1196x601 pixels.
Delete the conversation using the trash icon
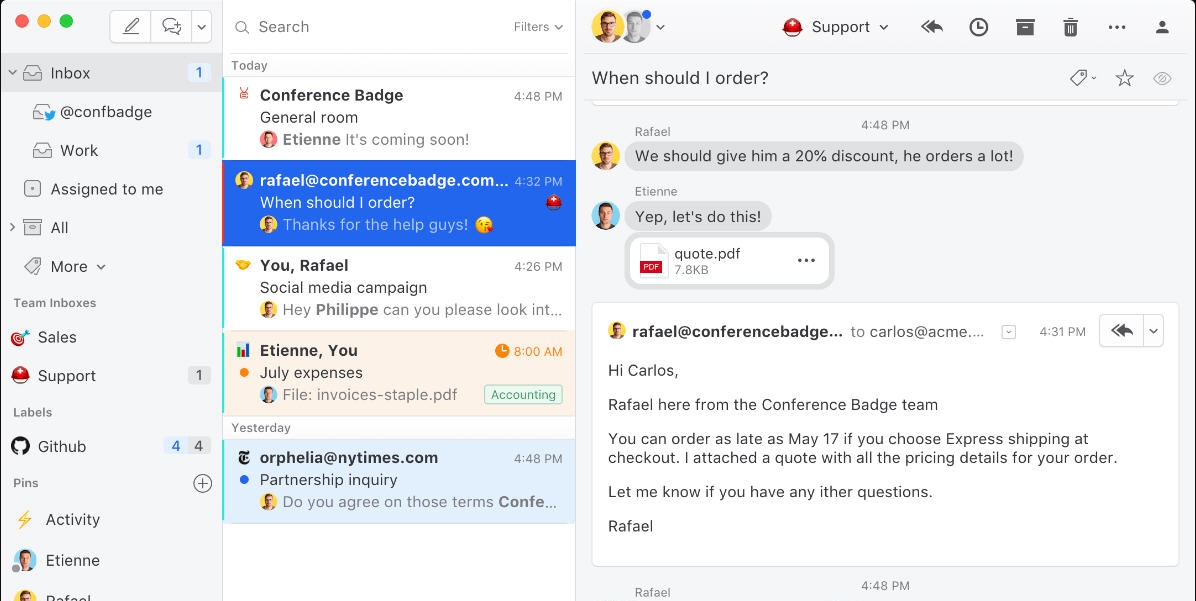click(1070, 27)
